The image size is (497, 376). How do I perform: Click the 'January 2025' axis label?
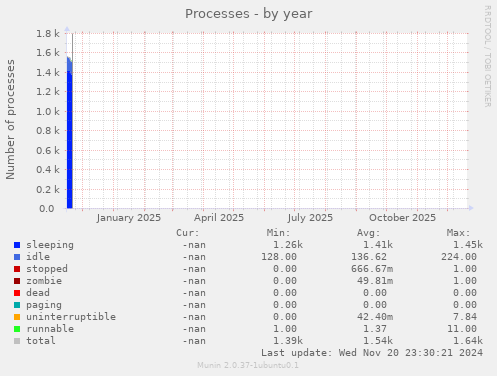pyautogui.click(x=129, y=218)
